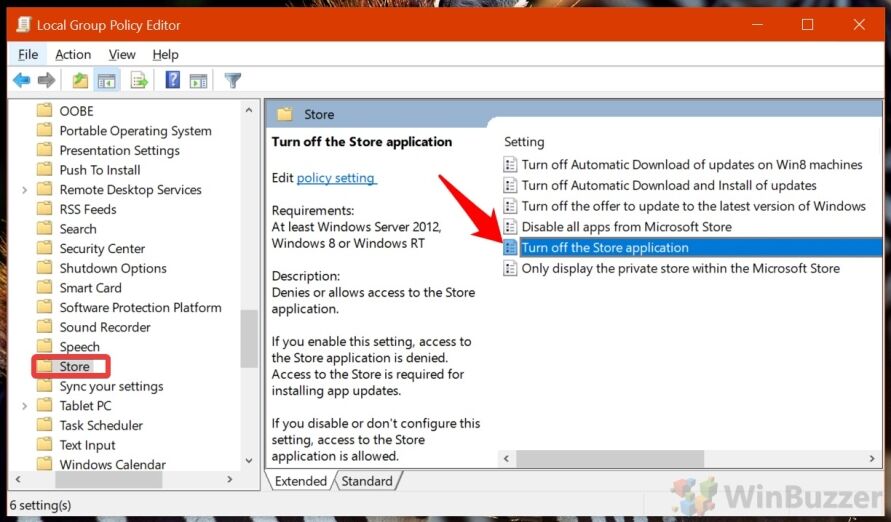
Task: Click tree horizontal scrollbar right arrow
Action: (x=230, y=479)
